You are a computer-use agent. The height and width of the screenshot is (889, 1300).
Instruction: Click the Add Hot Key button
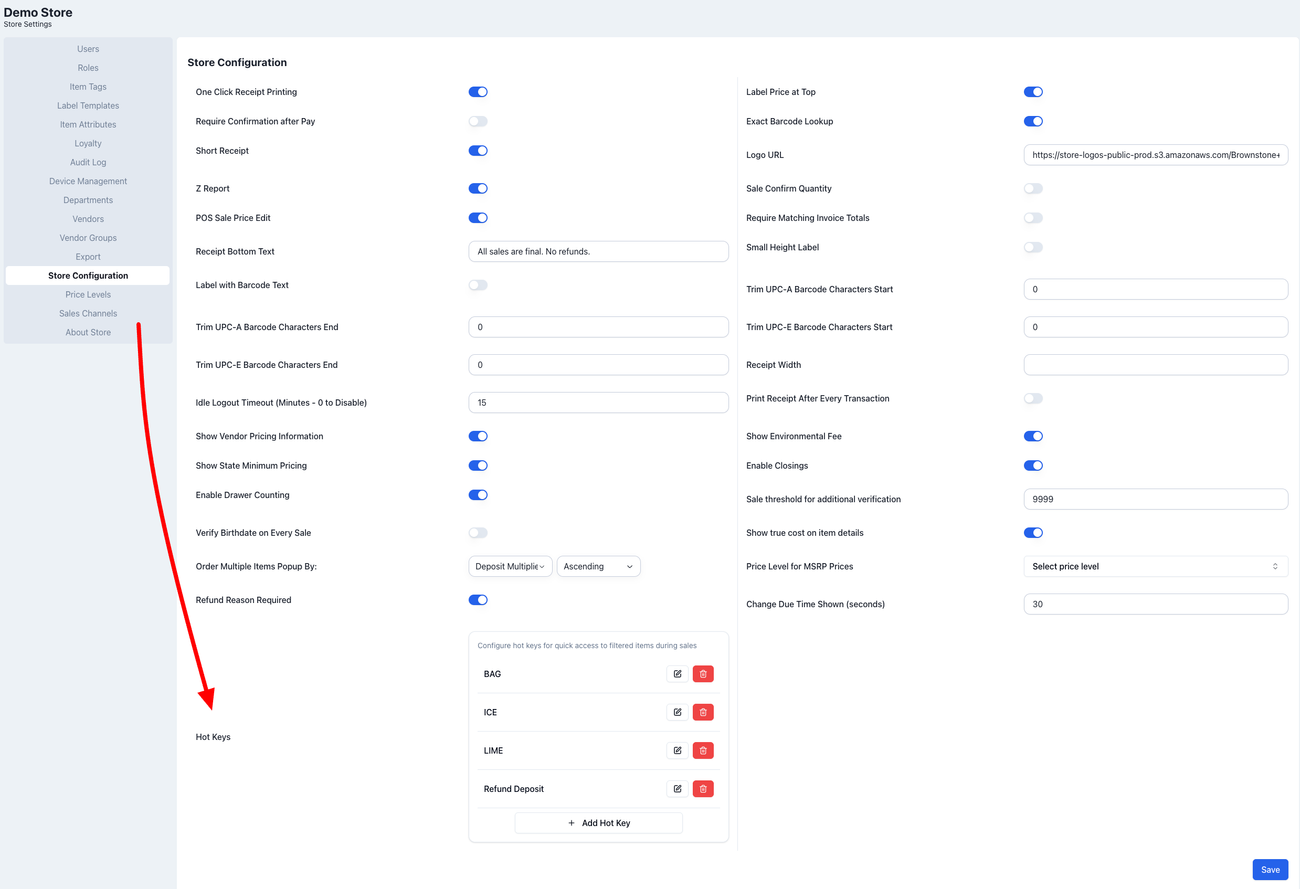tap(598, 823)
